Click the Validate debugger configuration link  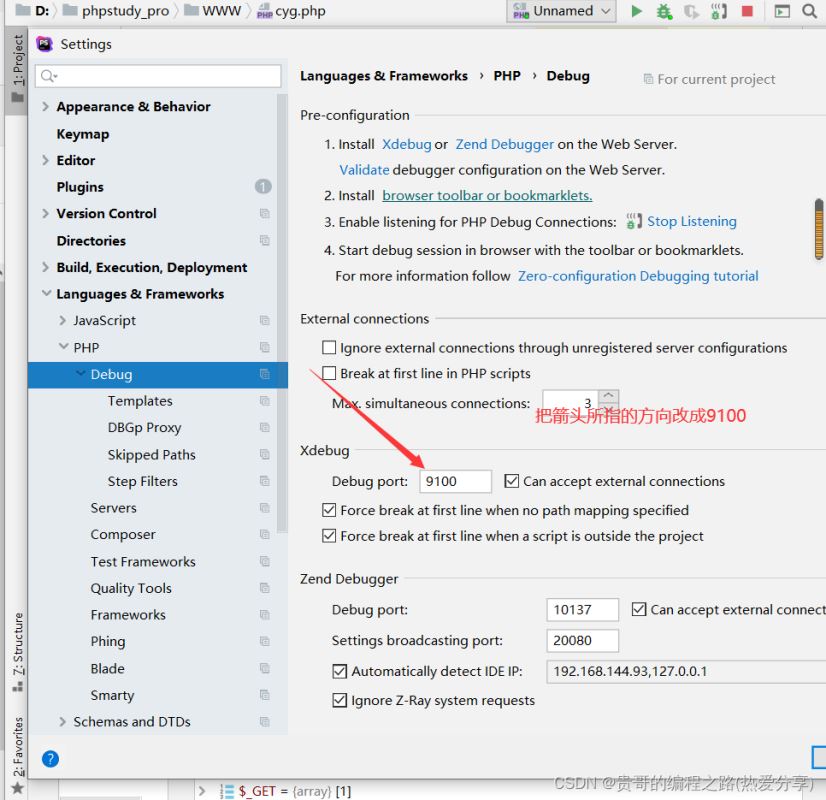pos(364,170)
